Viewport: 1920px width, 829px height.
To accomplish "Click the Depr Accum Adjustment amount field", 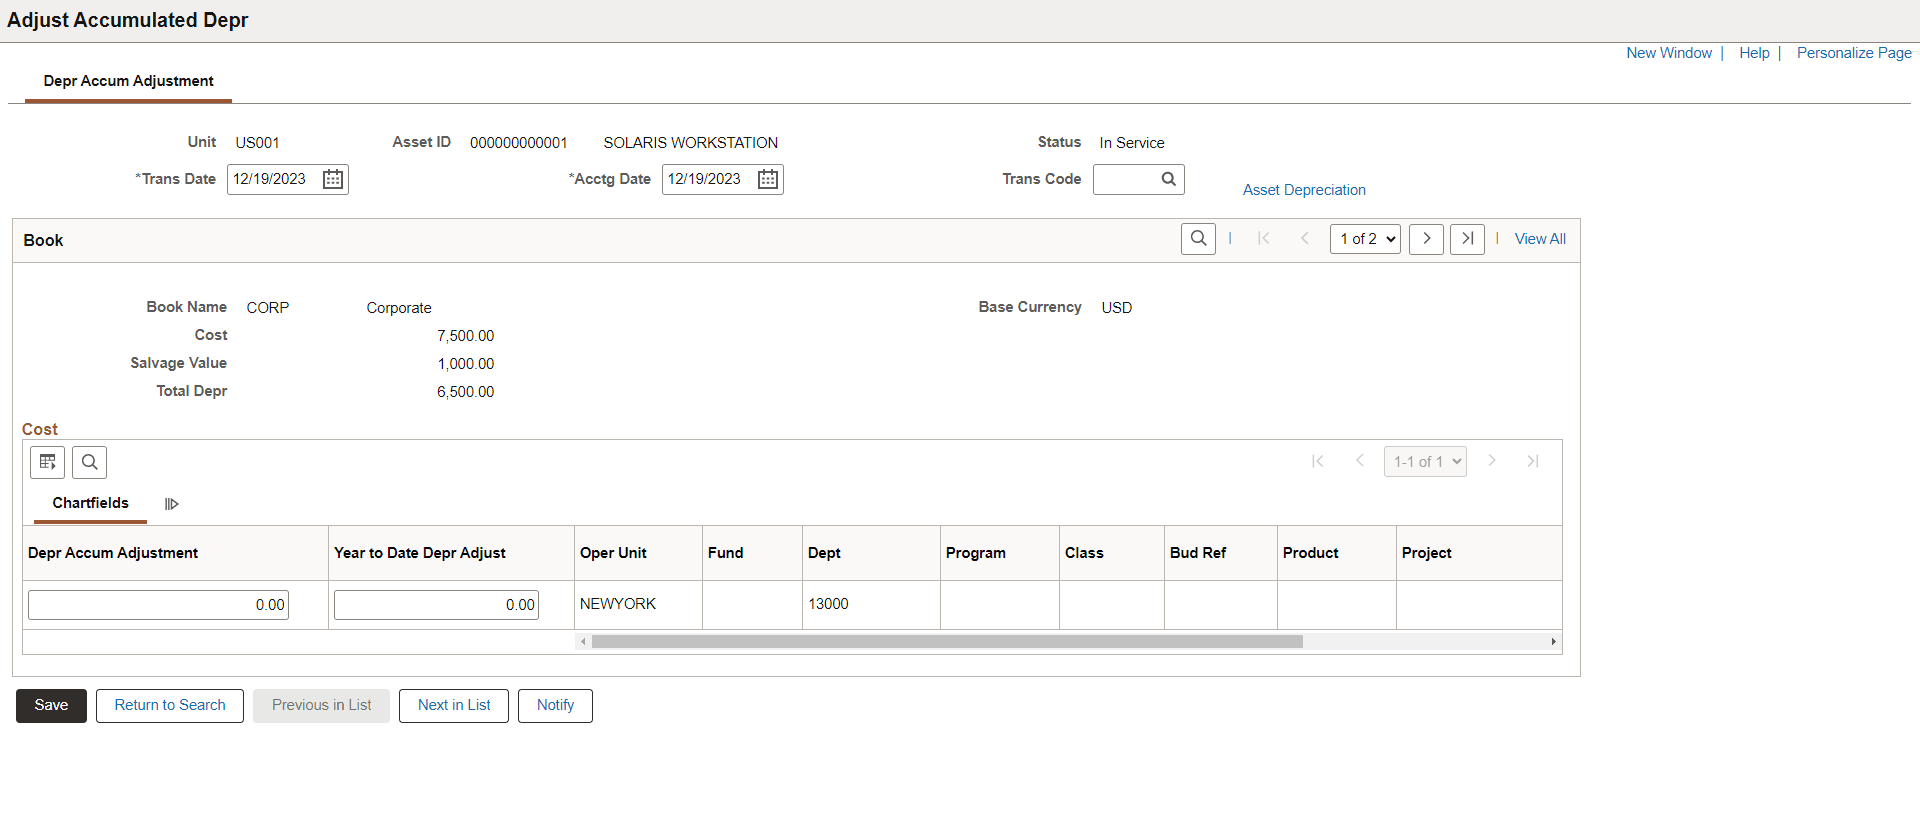I will [x=158, y=605].
